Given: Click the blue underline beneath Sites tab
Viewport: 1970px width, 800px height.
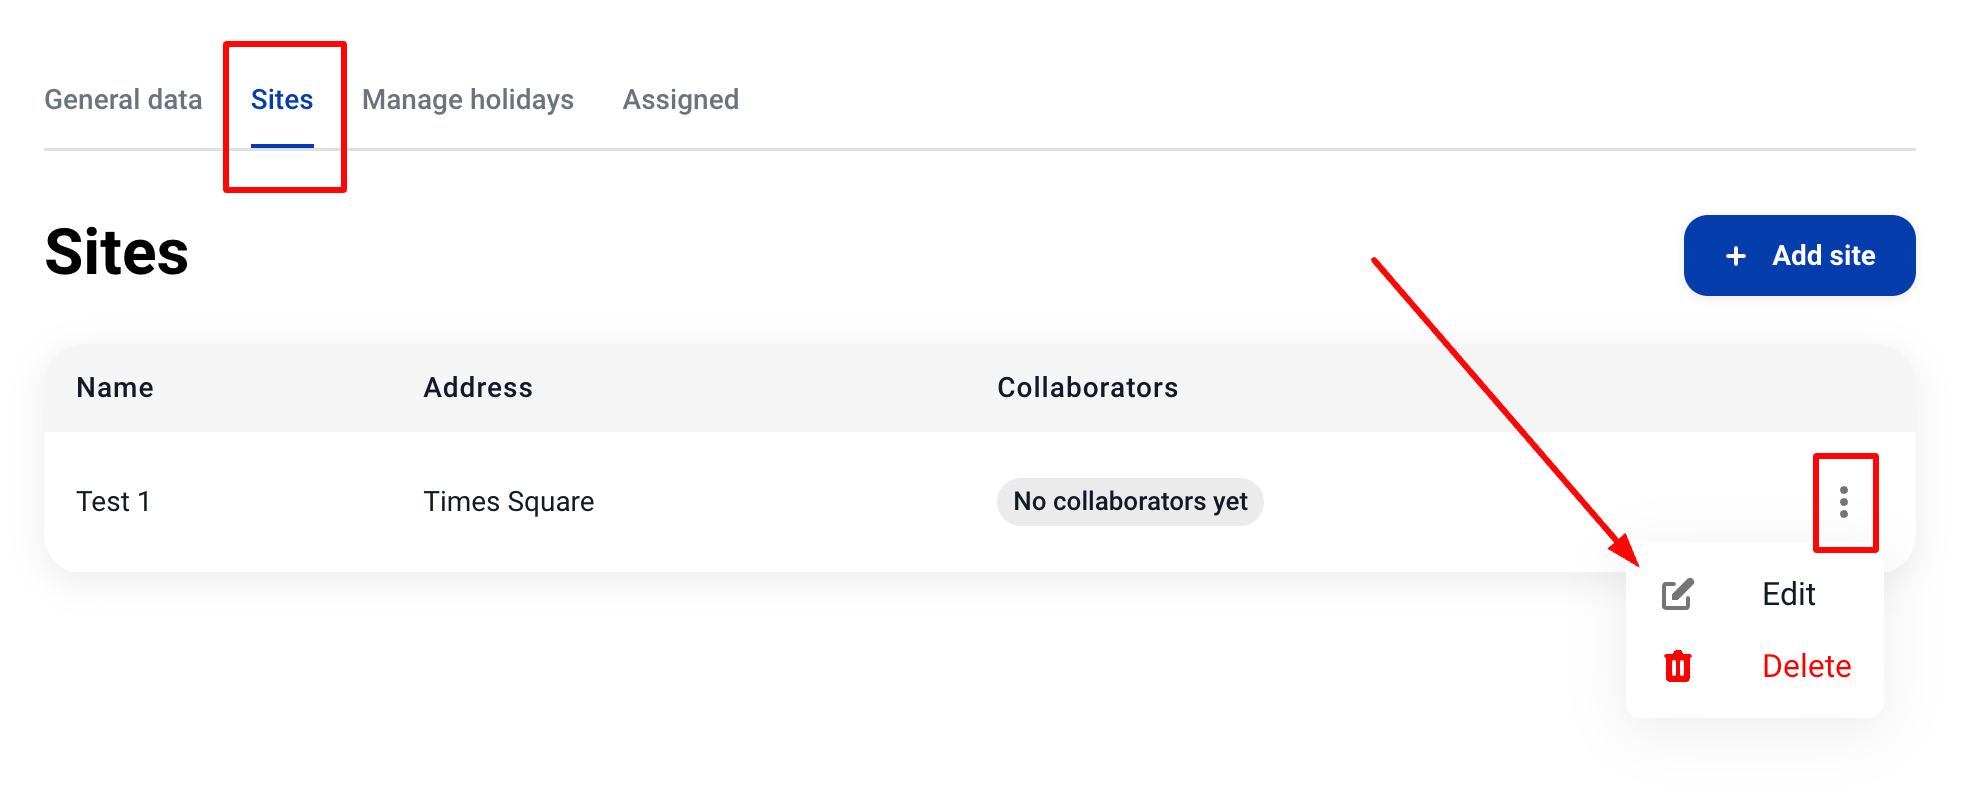Looking at the screenshot, I should point(282,146).
